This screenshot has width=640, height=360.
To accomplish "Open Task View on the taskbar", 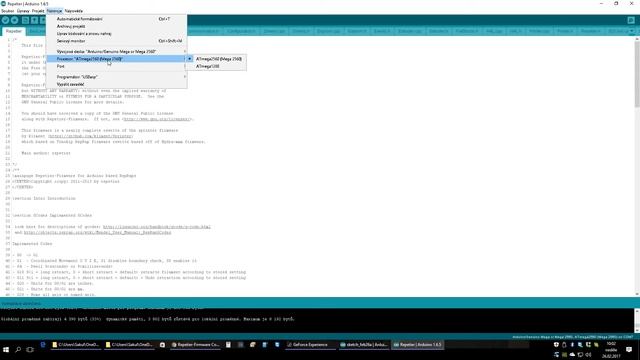I will (30, 350).
